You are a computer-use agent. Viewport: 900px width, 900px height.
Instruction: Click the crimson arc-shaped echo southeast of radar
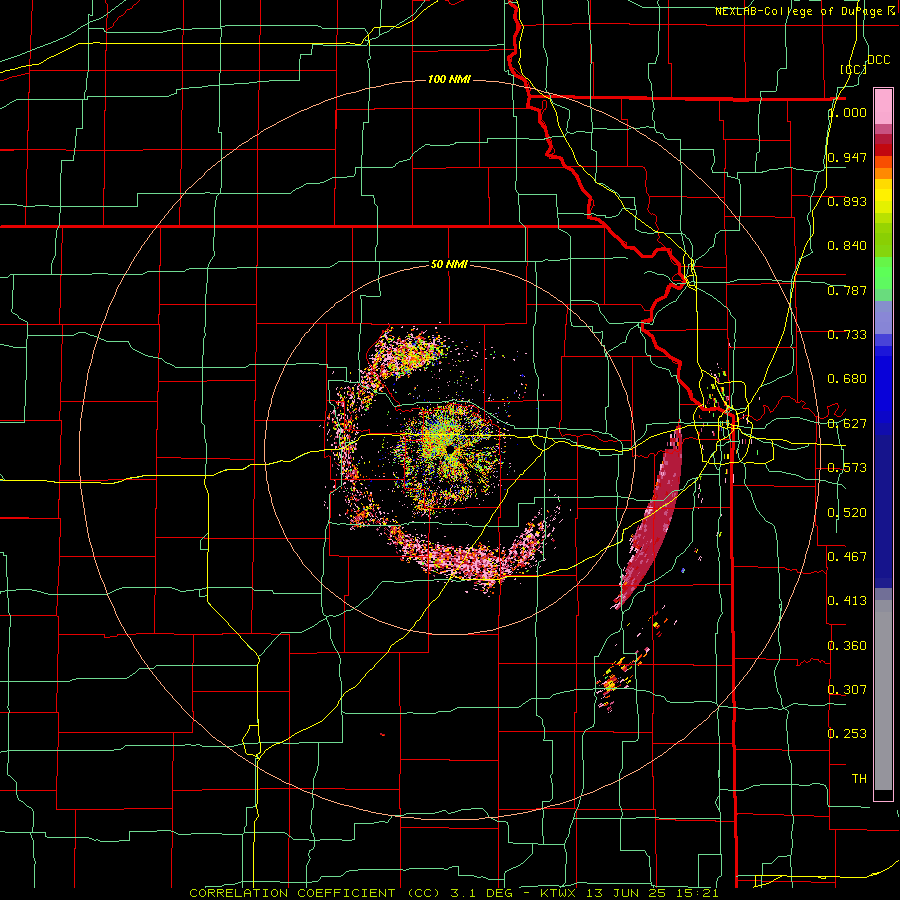pos(651,519)
